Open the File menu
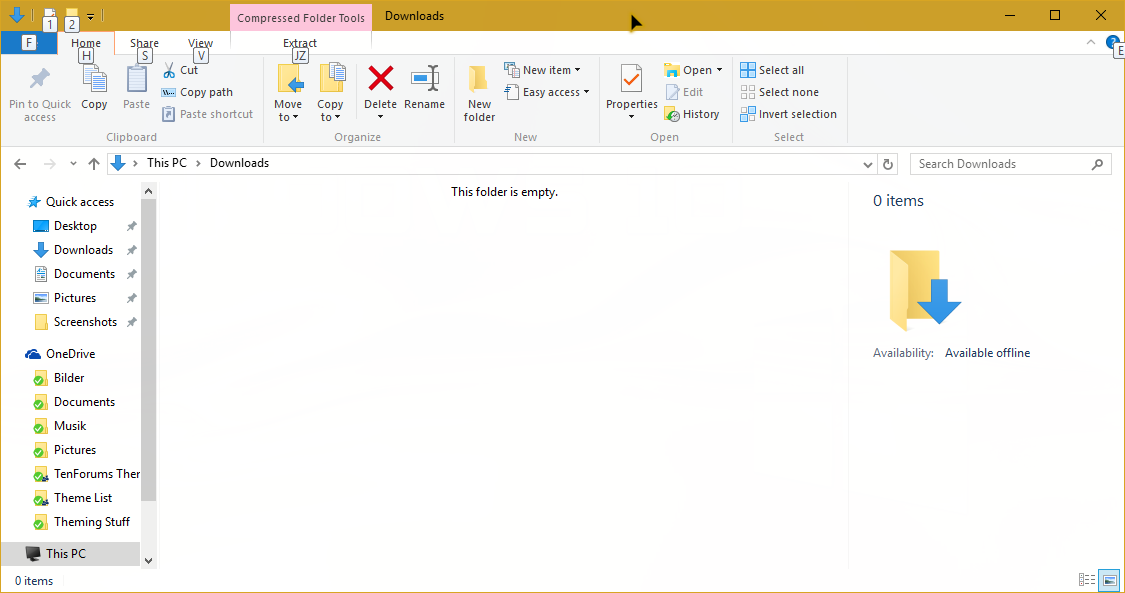1125x593 pixels. pyautogui.click(x=29, y=42)
